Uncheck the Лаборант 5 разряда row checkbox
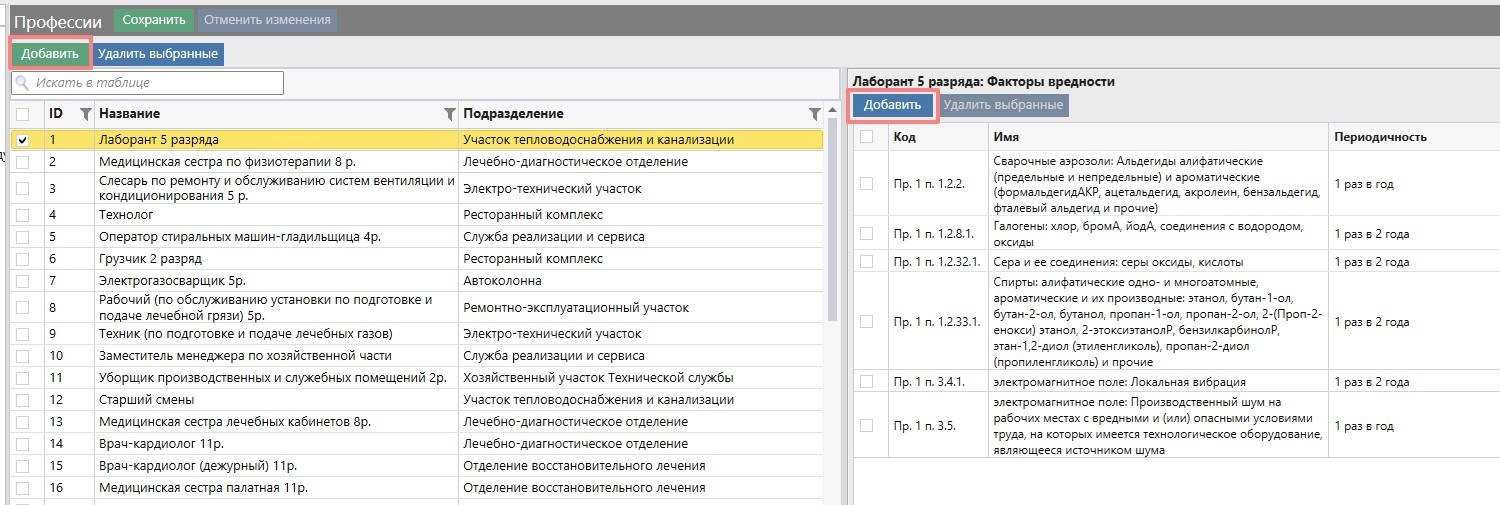This screenshot has height=505, width=1500. click(23, 140)
